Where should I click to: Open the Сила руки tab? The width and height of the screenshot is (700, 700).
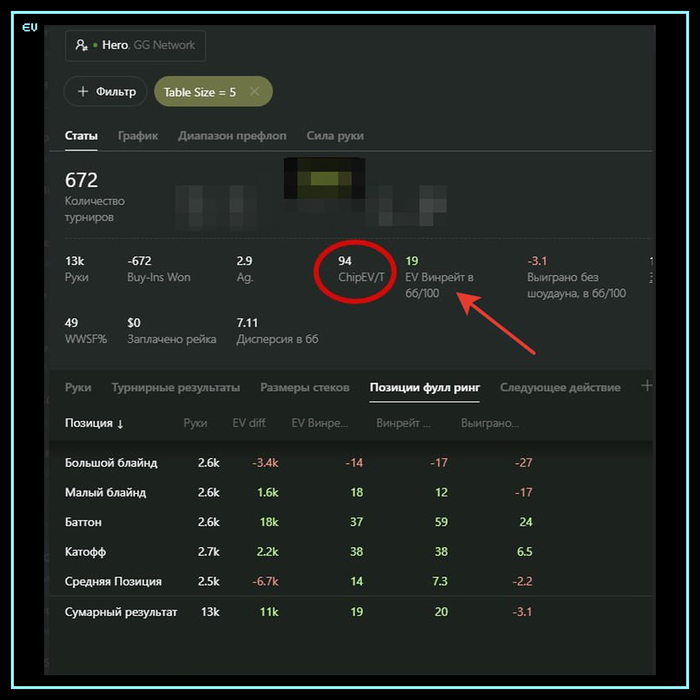(335, 136)
